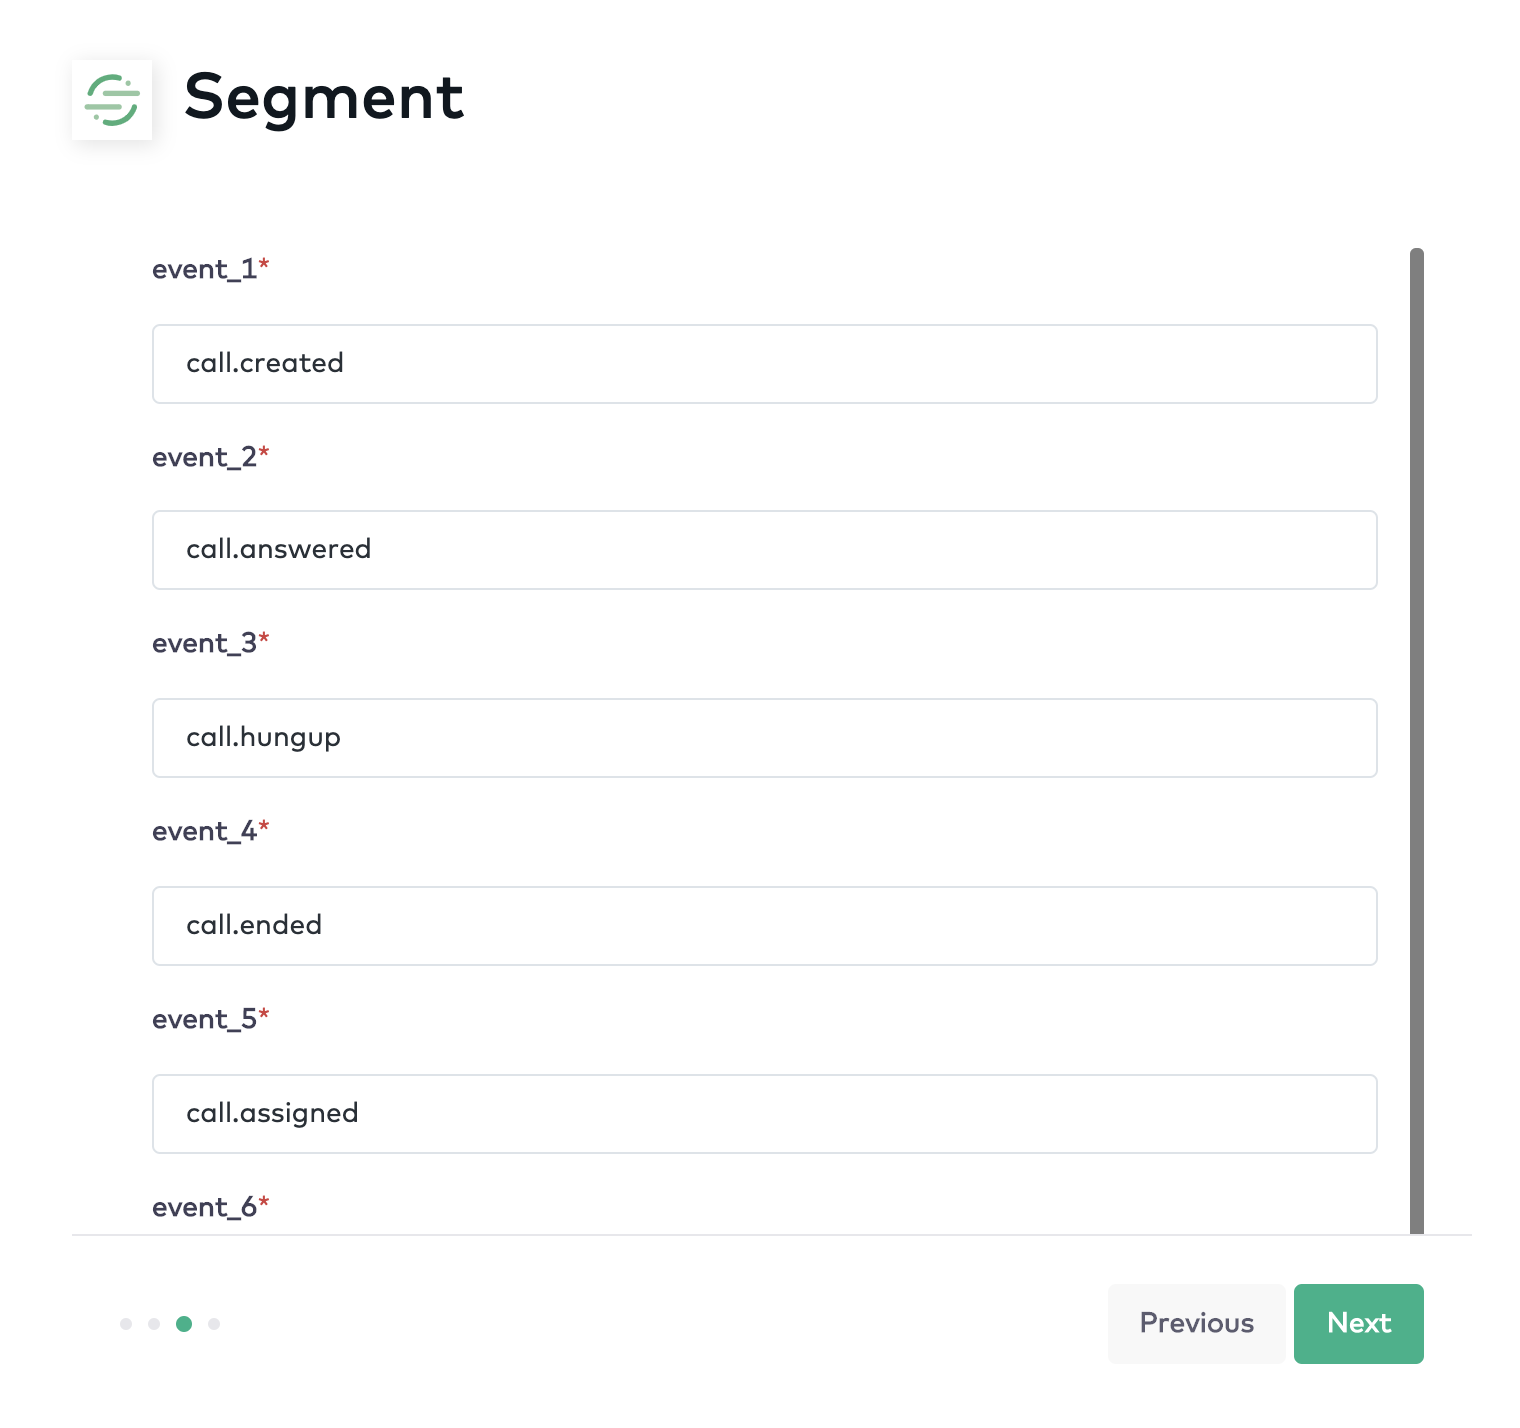Click the Segment heading text
The width and height of the screenshot is (1520, 1428).
pyautogui.click(x=323, y=98)
